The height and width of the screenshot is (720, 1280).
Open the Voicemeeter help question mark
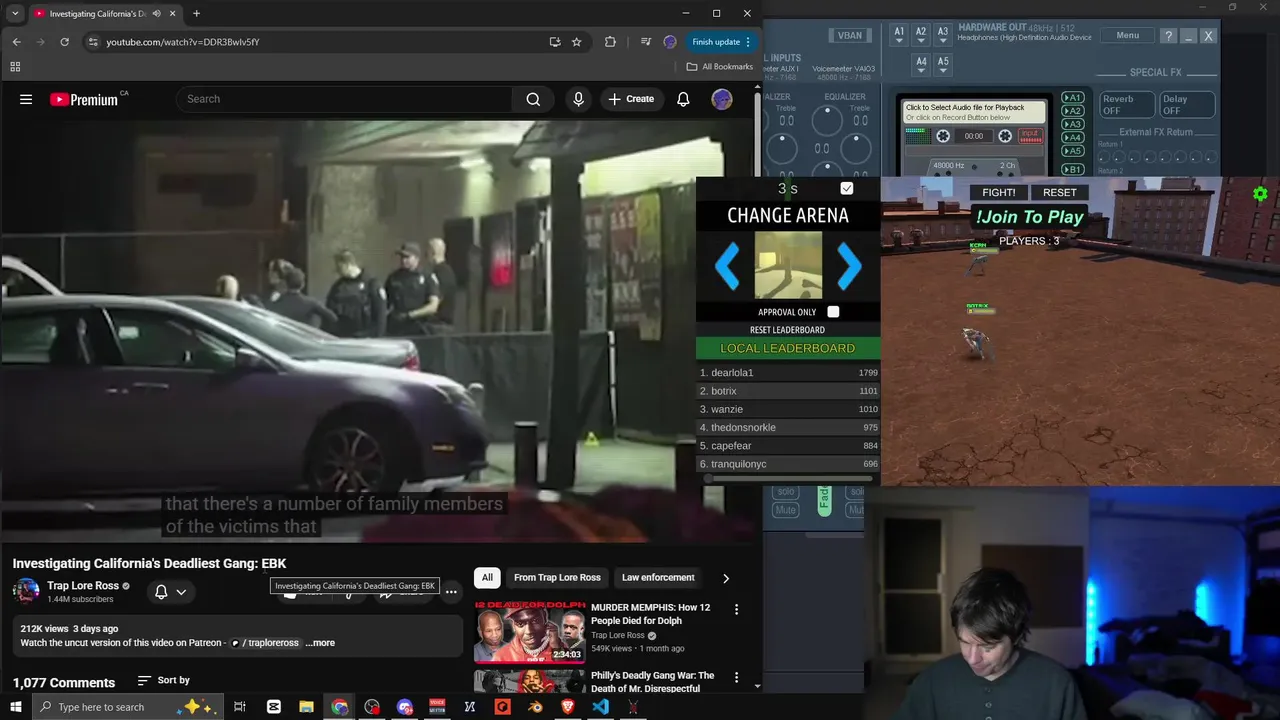click(x=1168, y=36)
